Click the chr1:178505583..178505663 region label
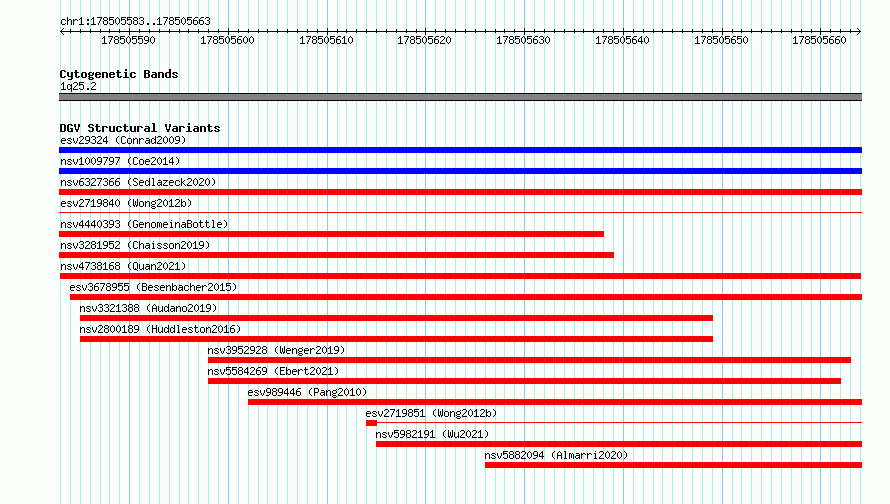 [135, 21]
